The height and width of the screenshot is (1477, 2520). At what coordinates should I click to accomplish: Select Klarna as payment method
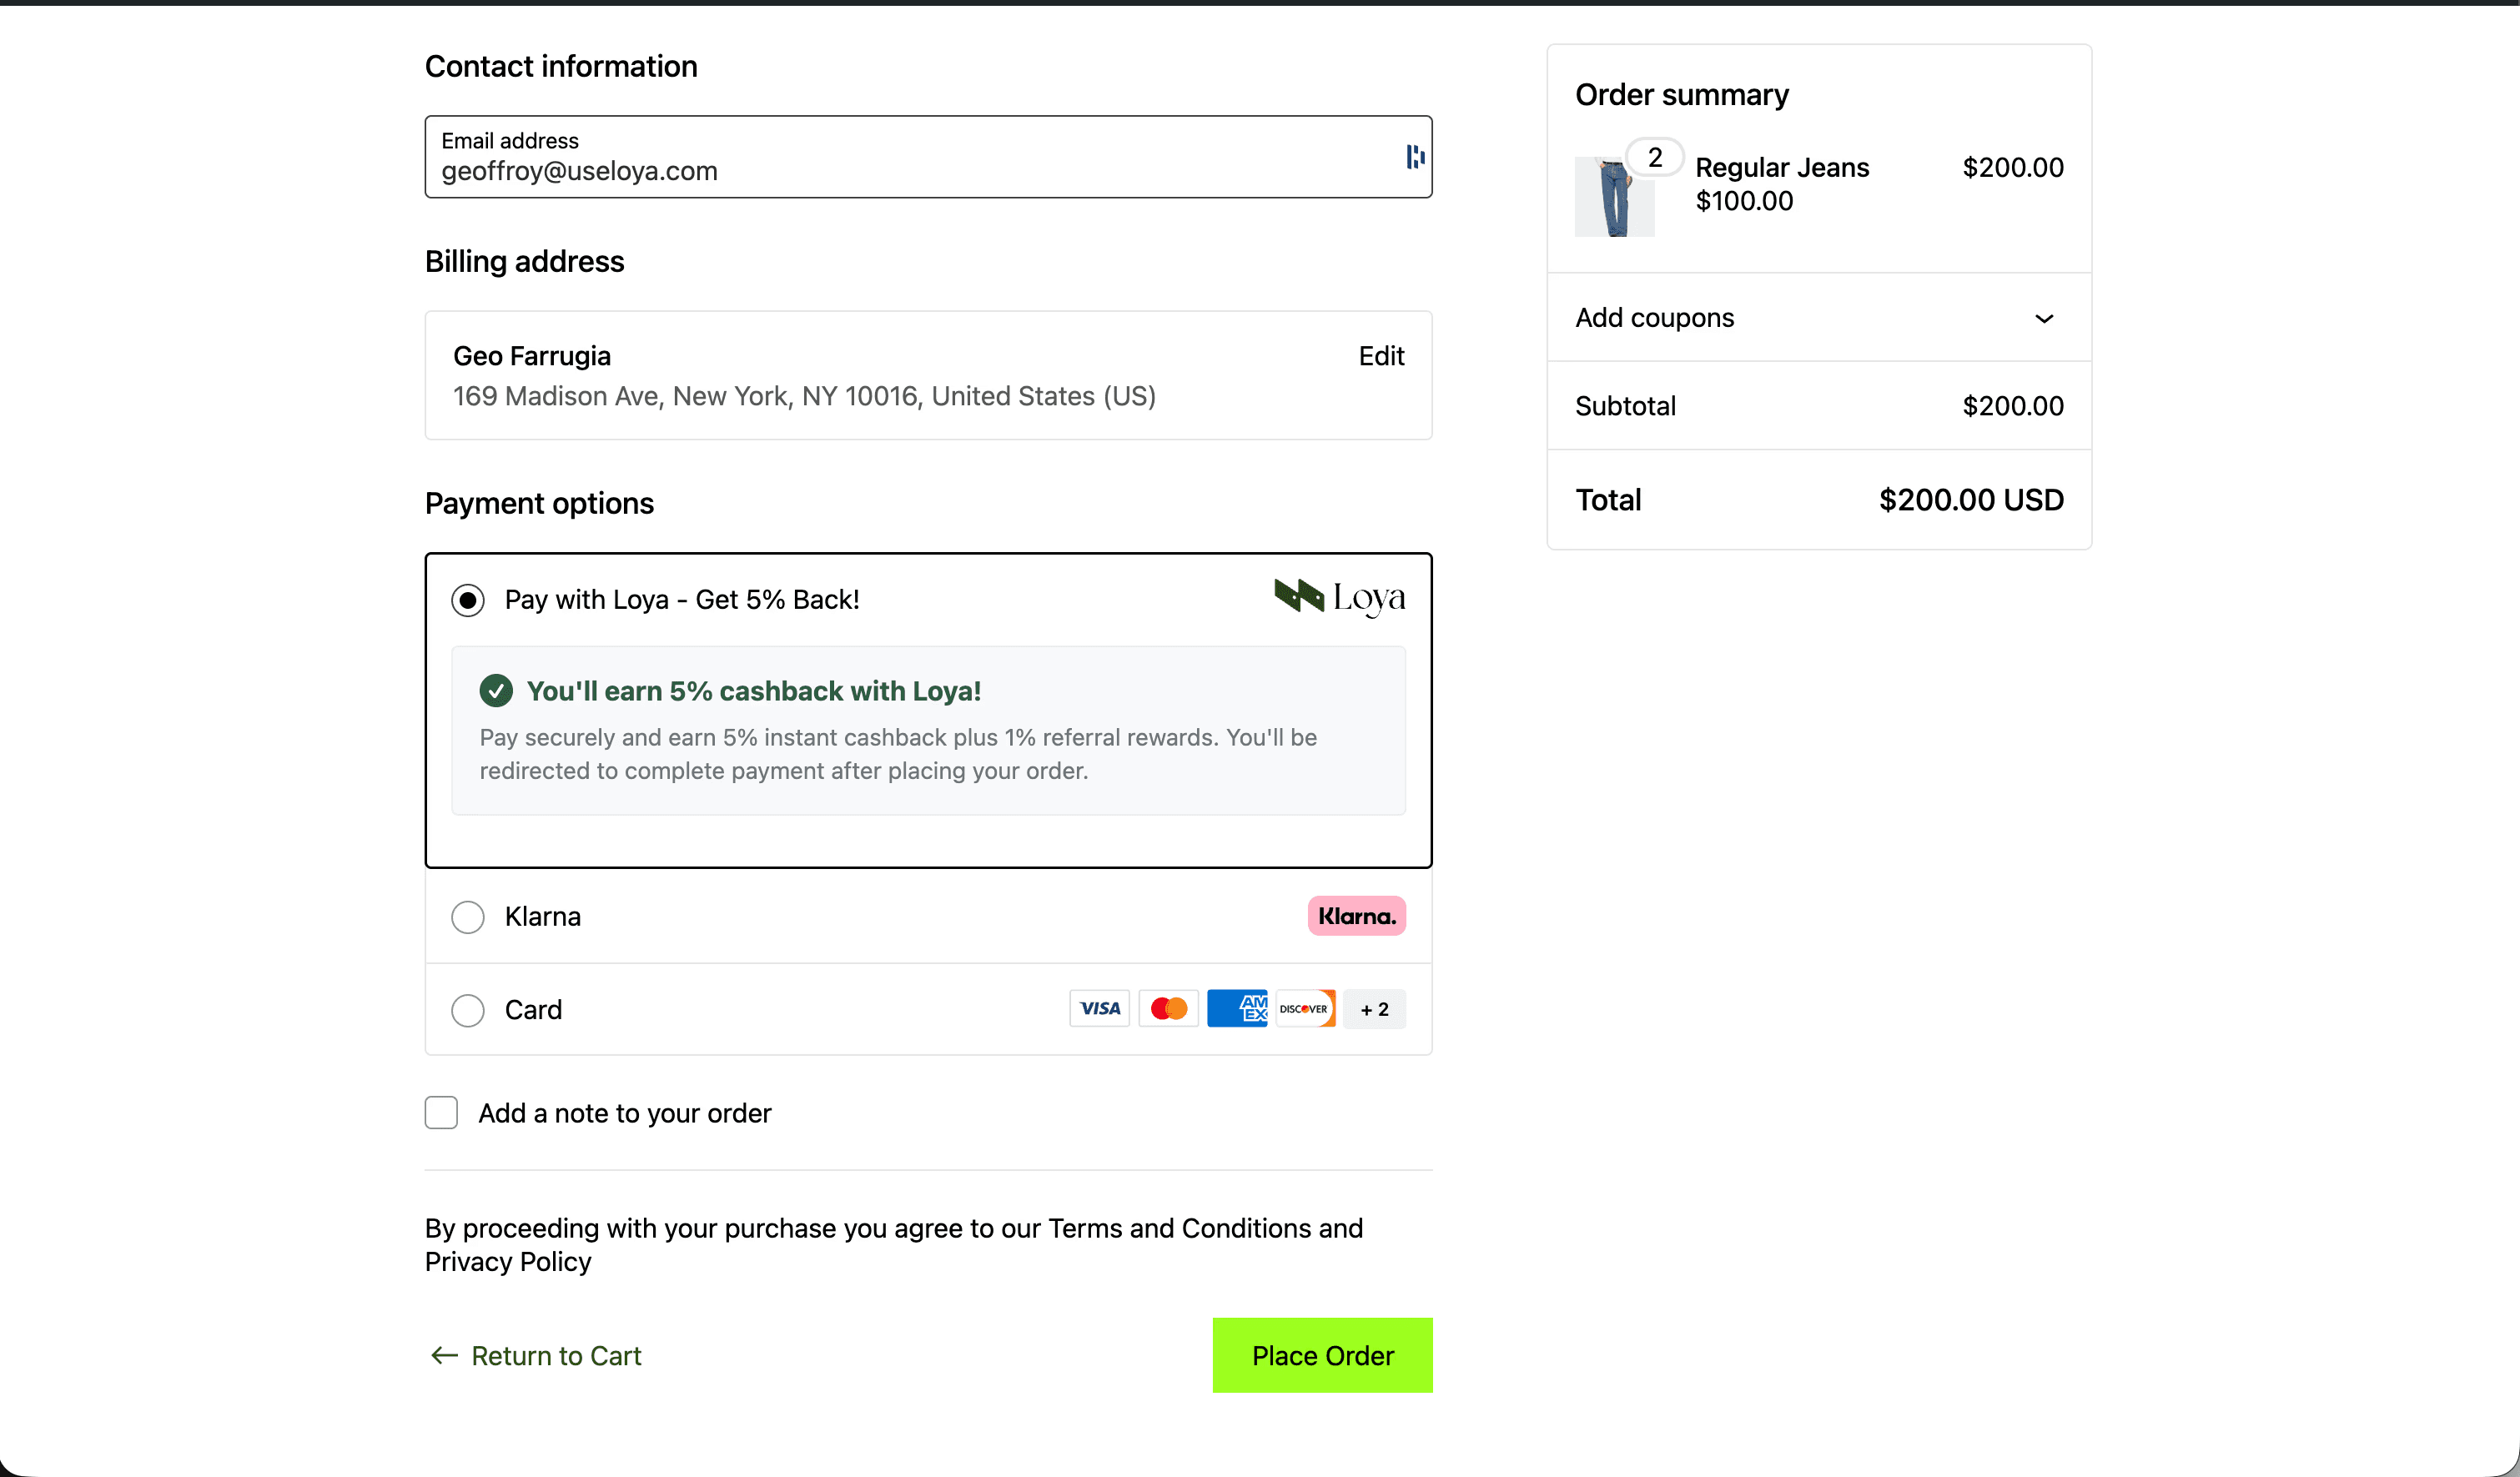(467, 916)
